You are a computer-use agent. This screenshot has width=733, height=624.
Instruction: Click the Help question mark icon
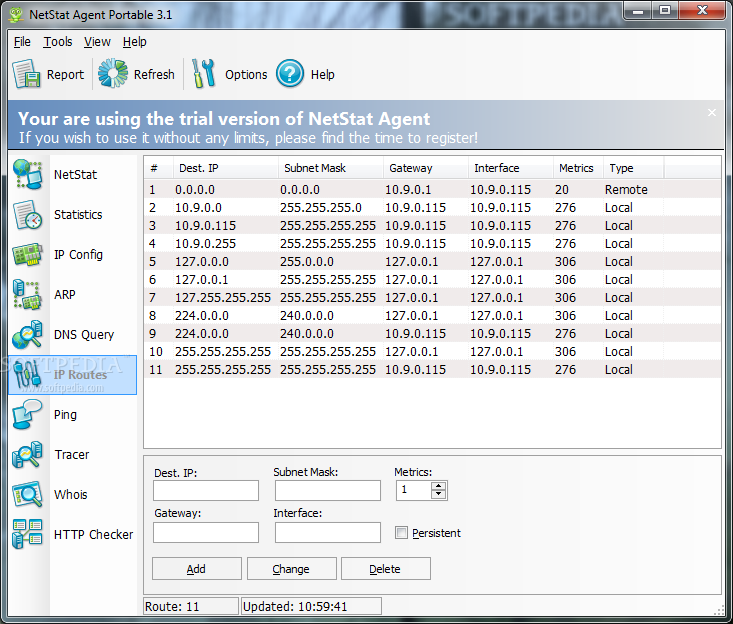[x=290, y=73]
